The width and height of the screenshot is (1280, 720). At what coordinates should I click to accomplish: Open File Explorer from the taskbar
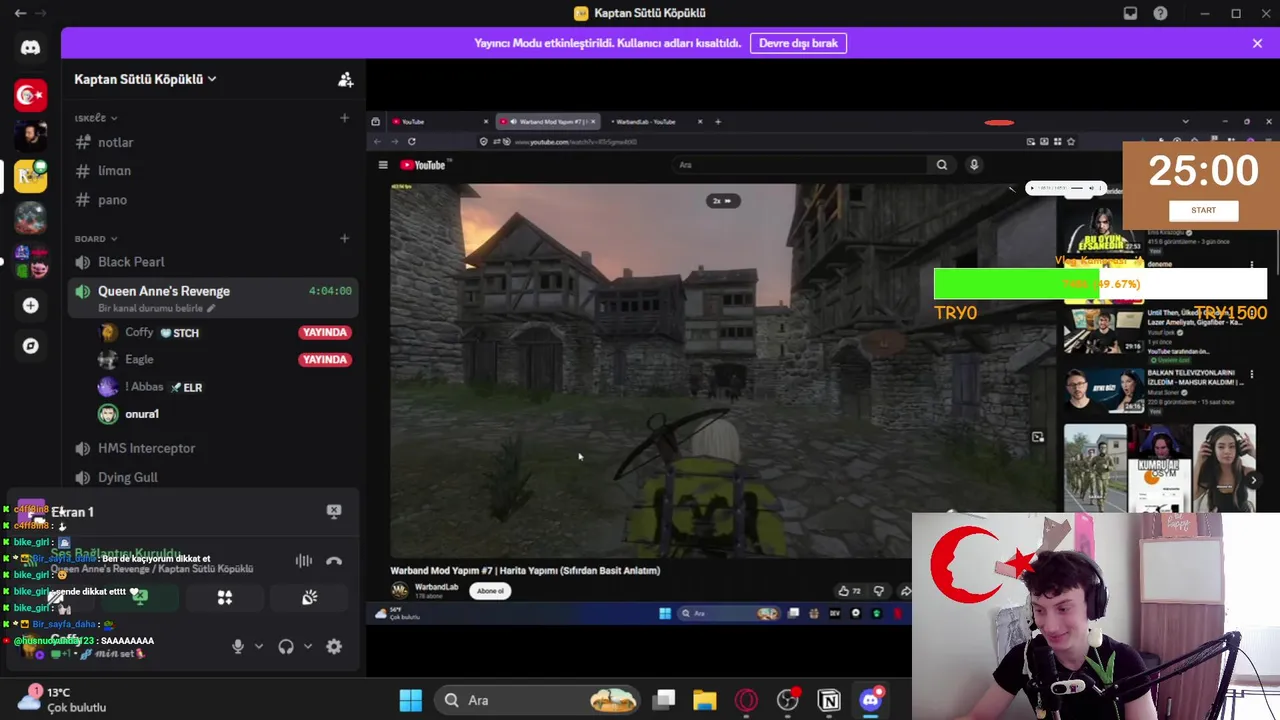[x=705, y=700]
